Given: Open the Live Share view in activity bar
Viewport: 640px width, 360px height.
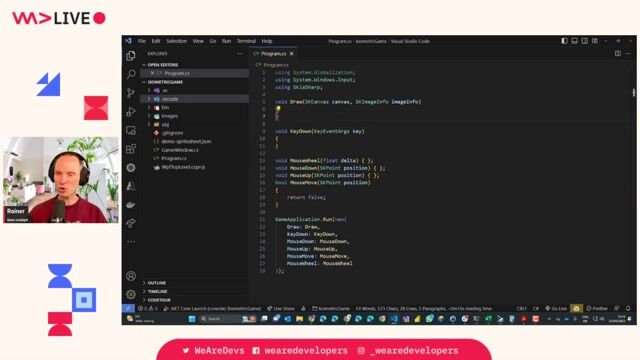Looking at the screenshot, I should (131, 223).
